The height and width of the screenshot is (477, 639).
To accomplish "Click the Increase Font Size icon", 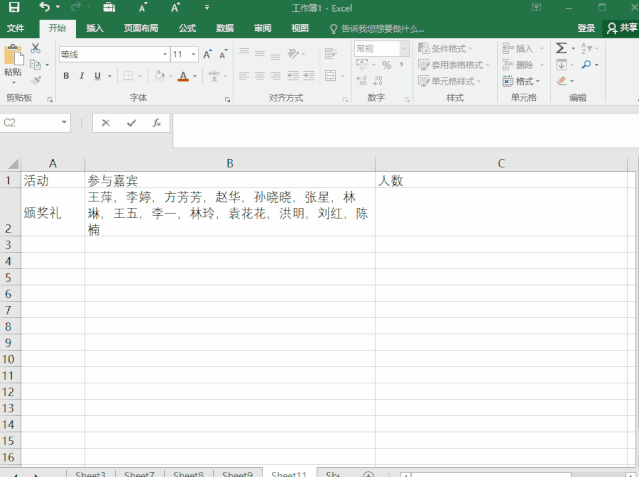I will click(208, 54).
